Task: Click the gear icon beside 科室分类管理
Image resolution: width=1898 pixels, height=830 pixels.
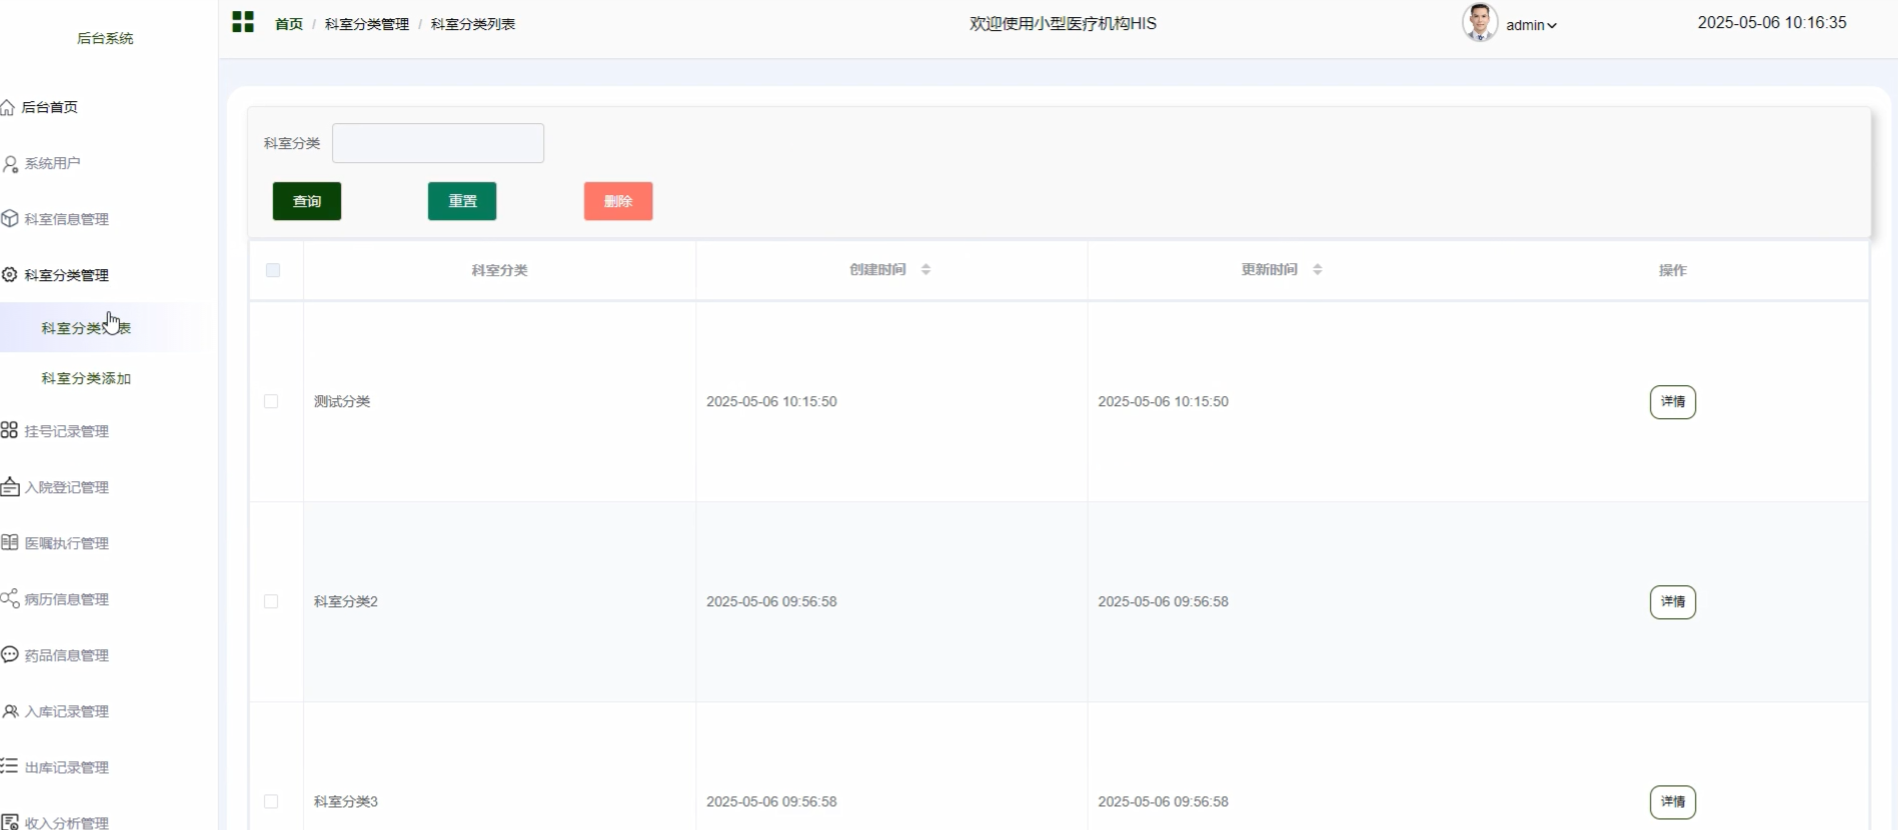Action: 10,274
